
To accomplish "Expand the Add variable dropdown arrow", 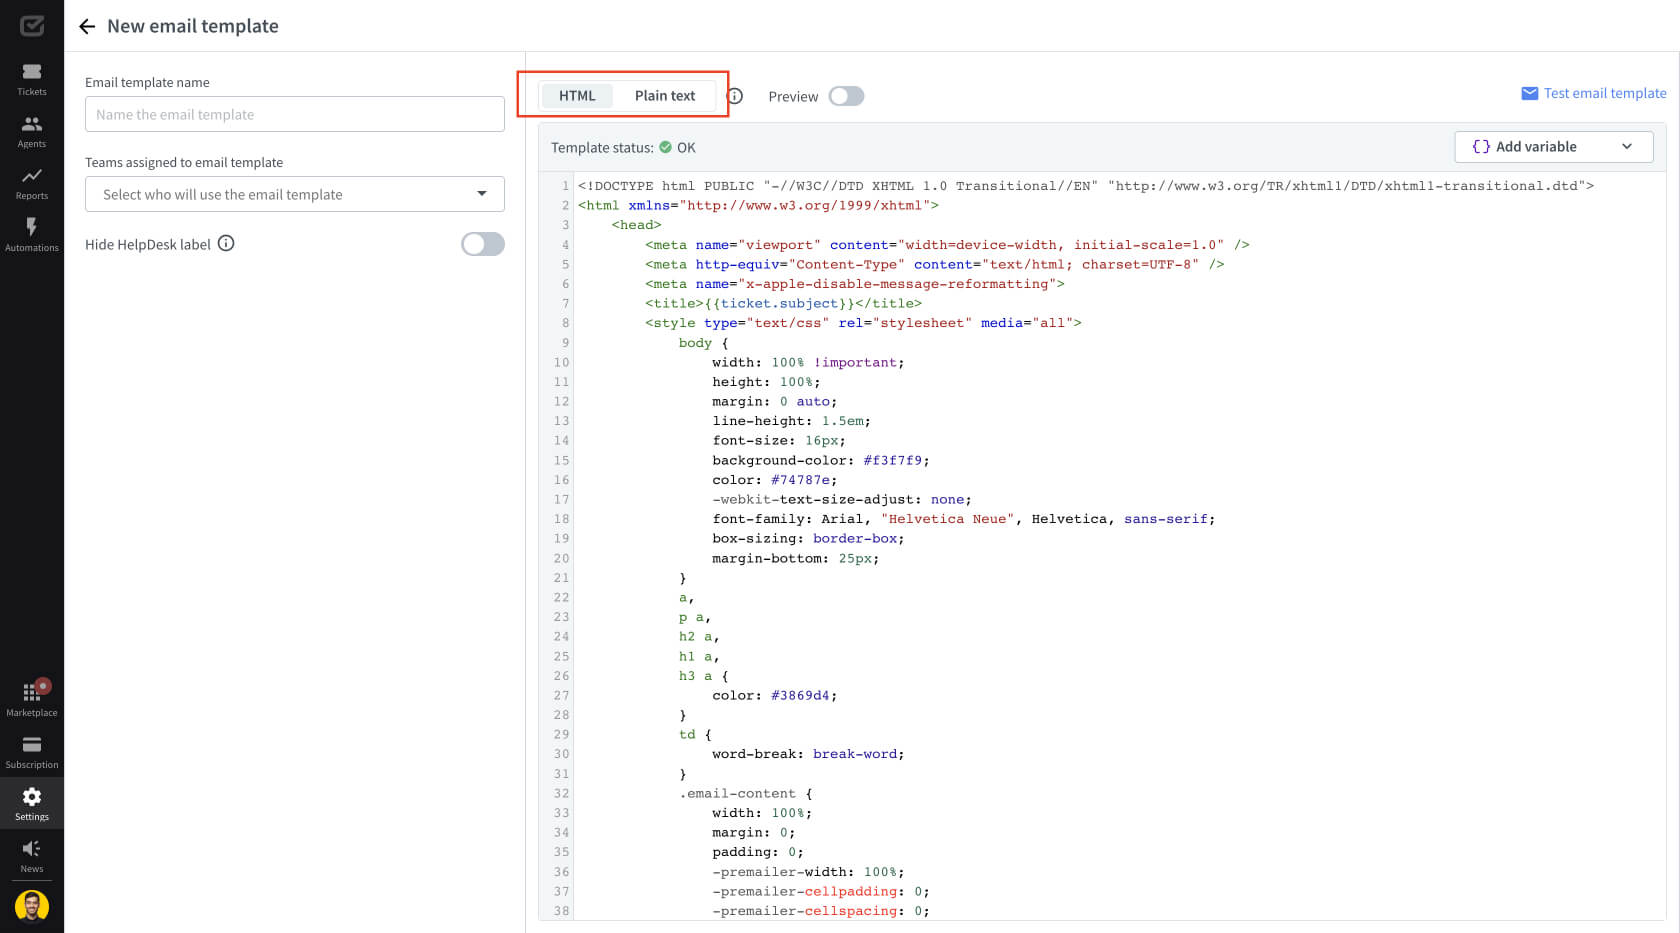I will tap(1627, 146).
